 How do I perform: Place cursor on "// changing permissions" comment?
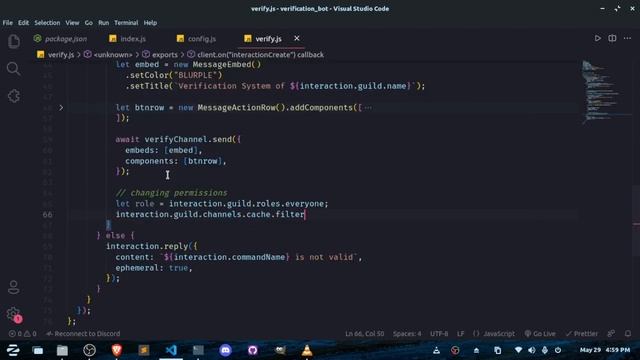[171, 193]
